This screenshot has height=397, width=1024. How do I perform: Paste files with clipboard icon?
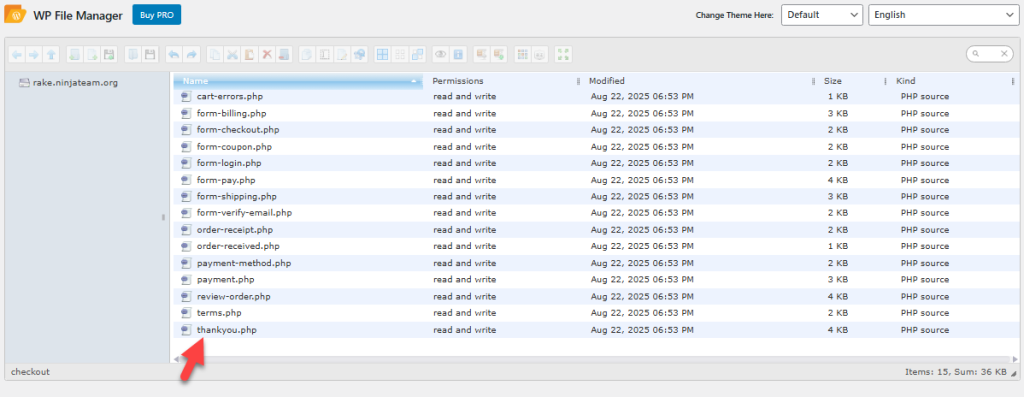249,54
